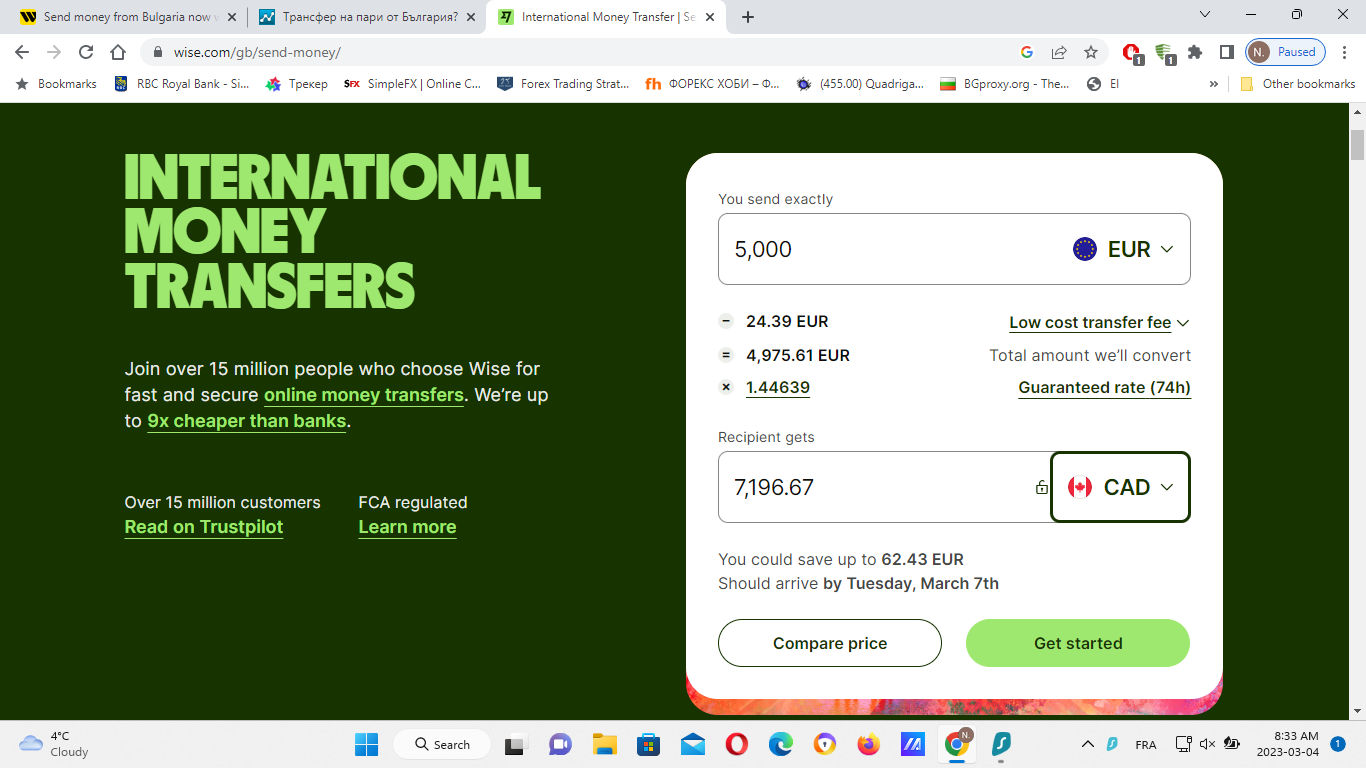Click the Get started button
The height and width of the screenshot is (768, 1366).
tap(1078, 643)
